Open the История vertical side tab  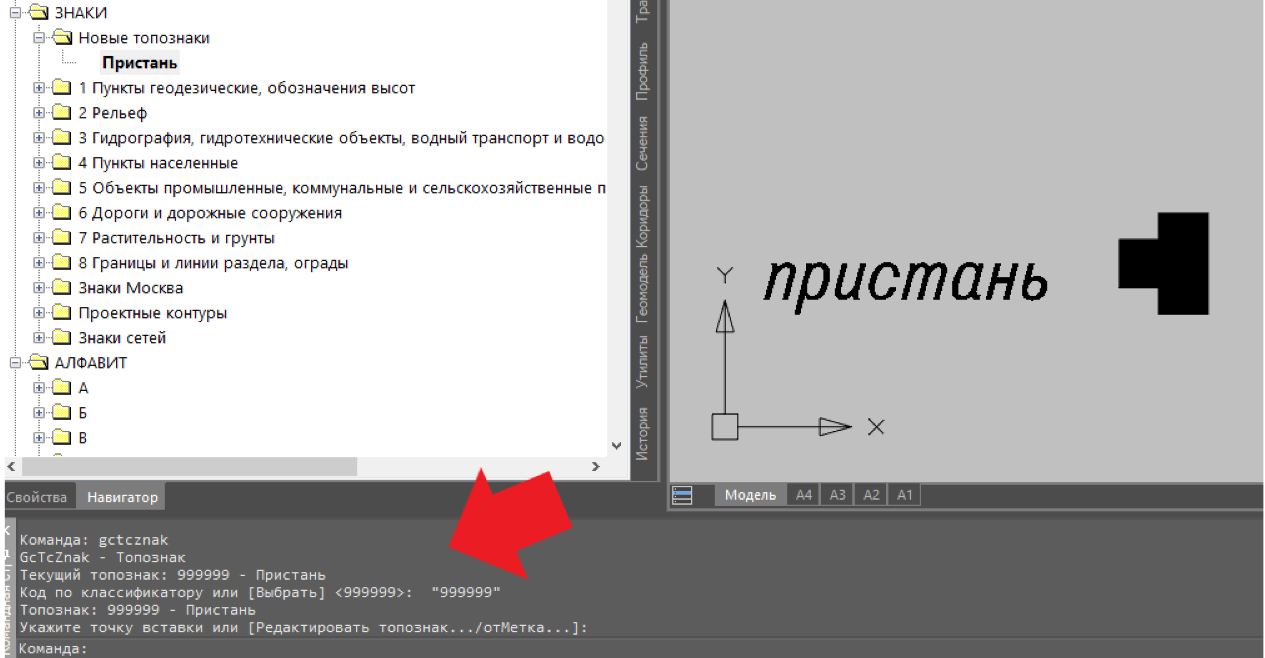pyautogui.click(x=643, y=434)
